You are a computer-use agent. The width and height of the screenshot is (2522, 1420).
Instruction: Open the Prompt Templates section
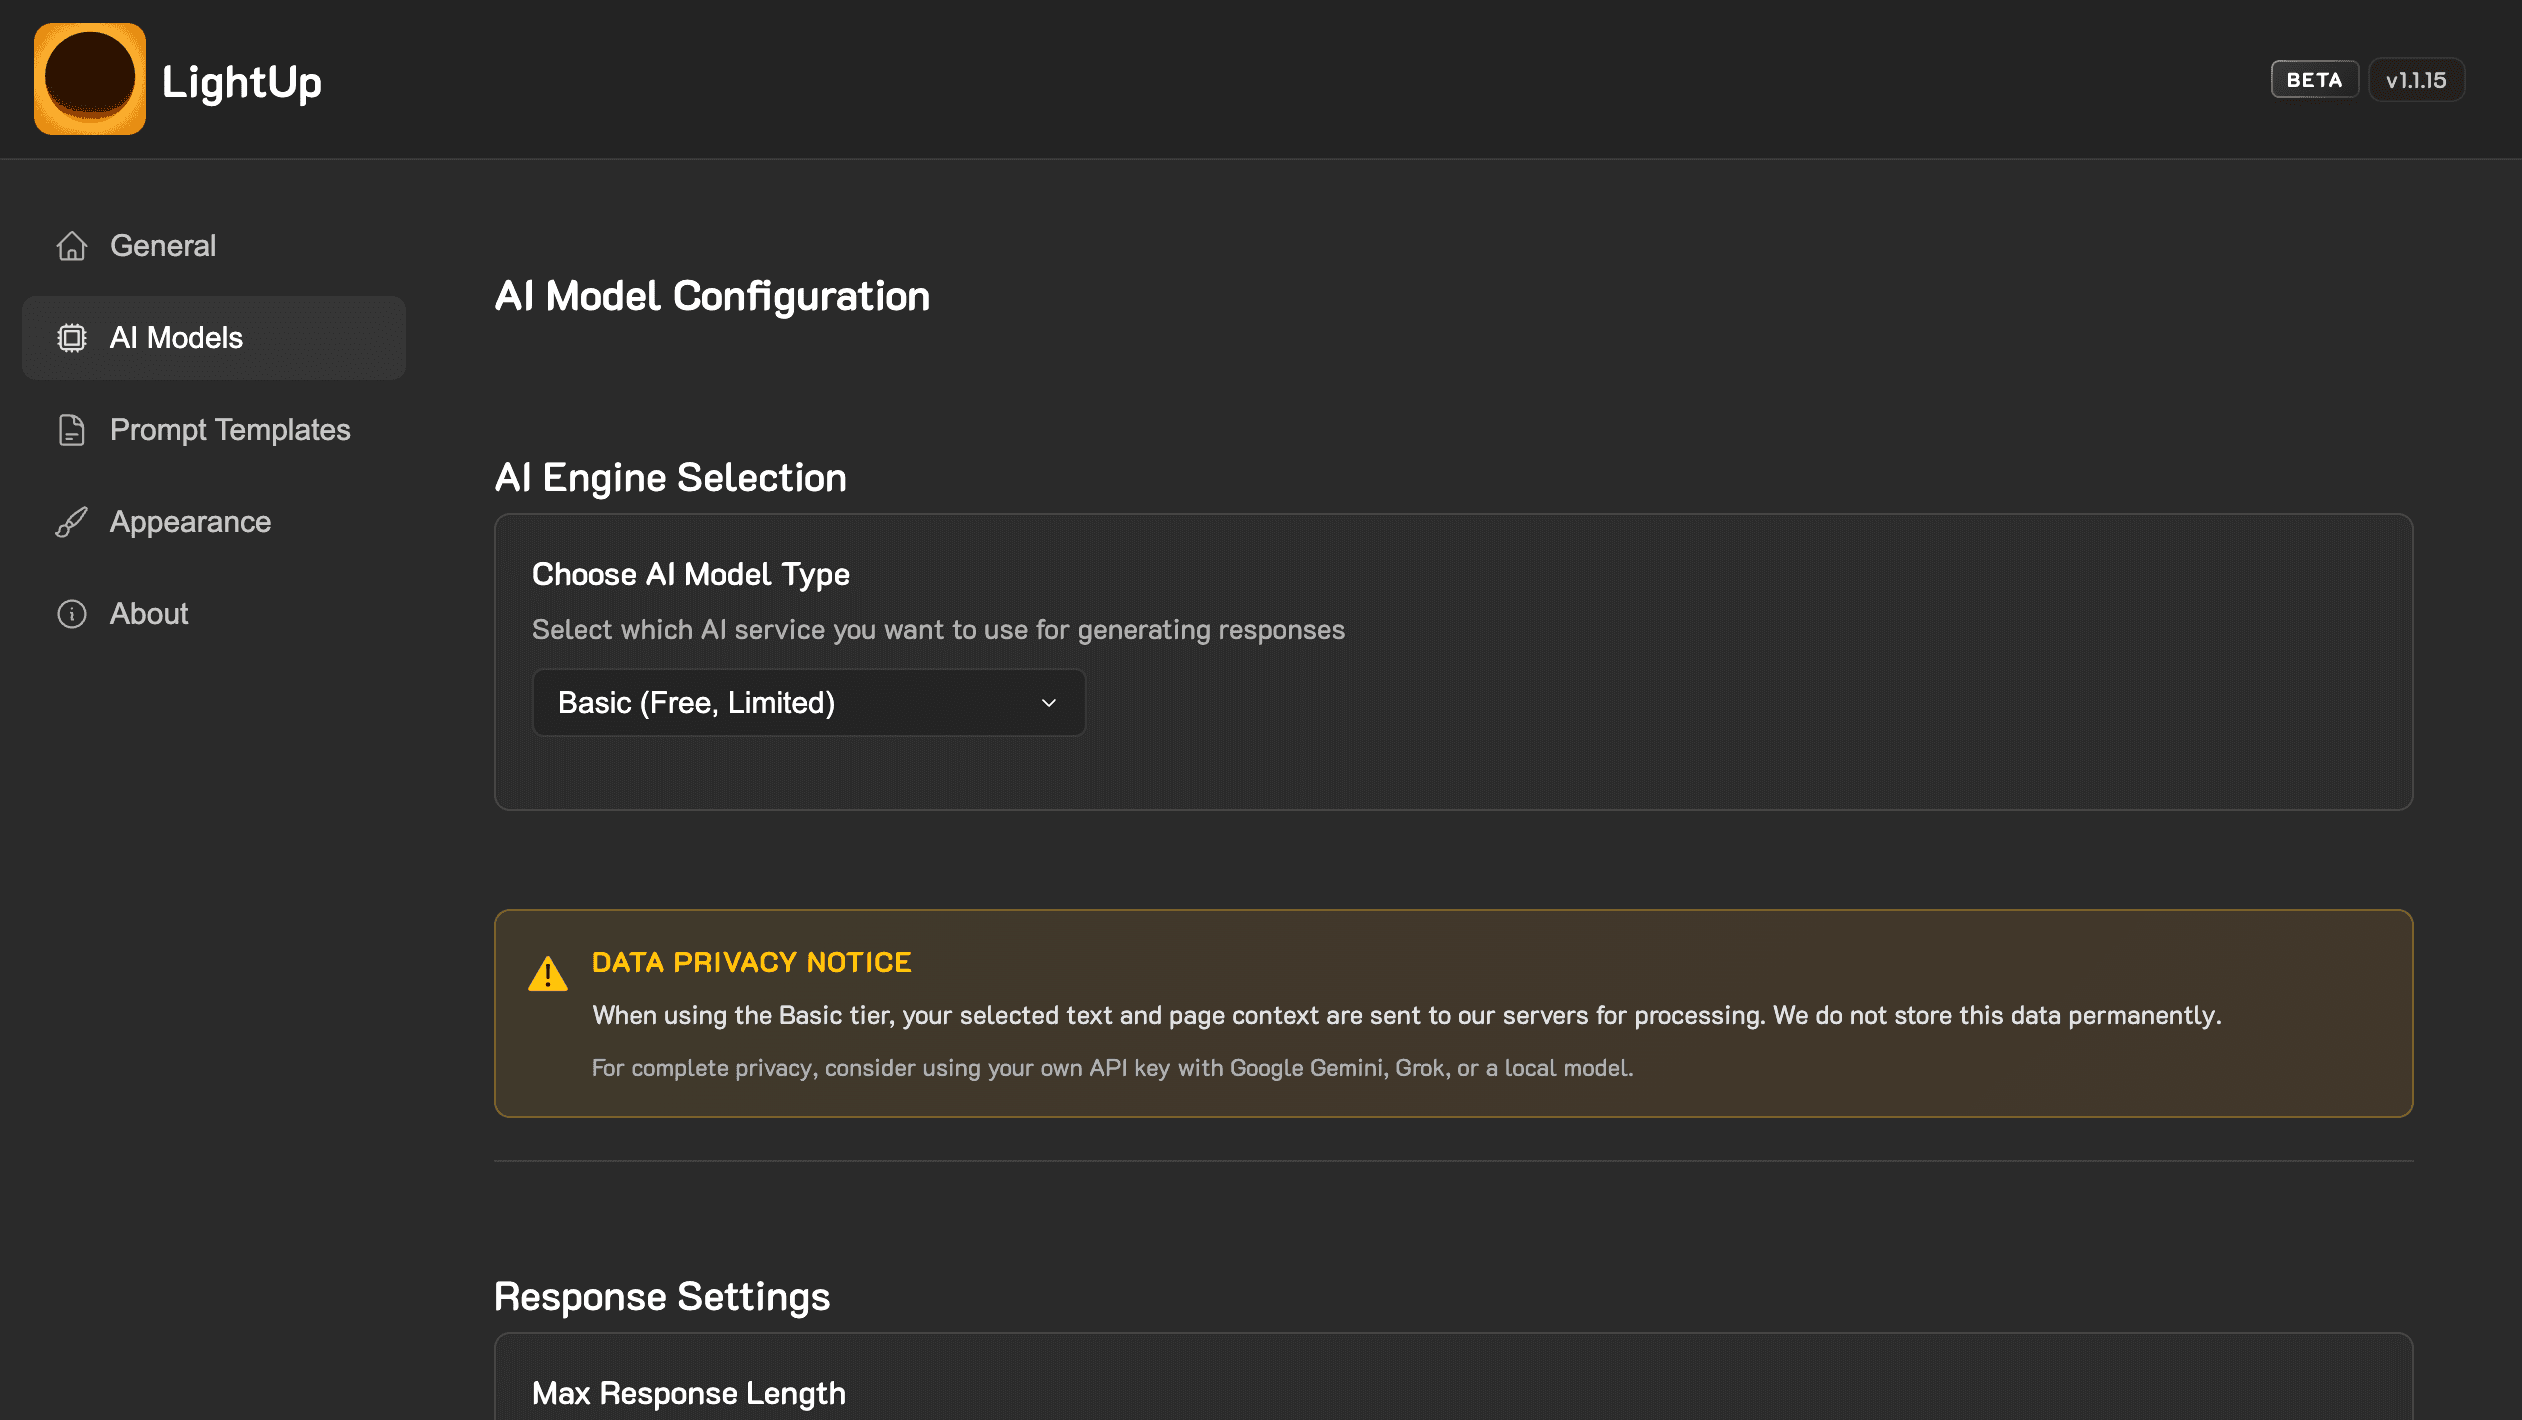[x=230, y=430]
